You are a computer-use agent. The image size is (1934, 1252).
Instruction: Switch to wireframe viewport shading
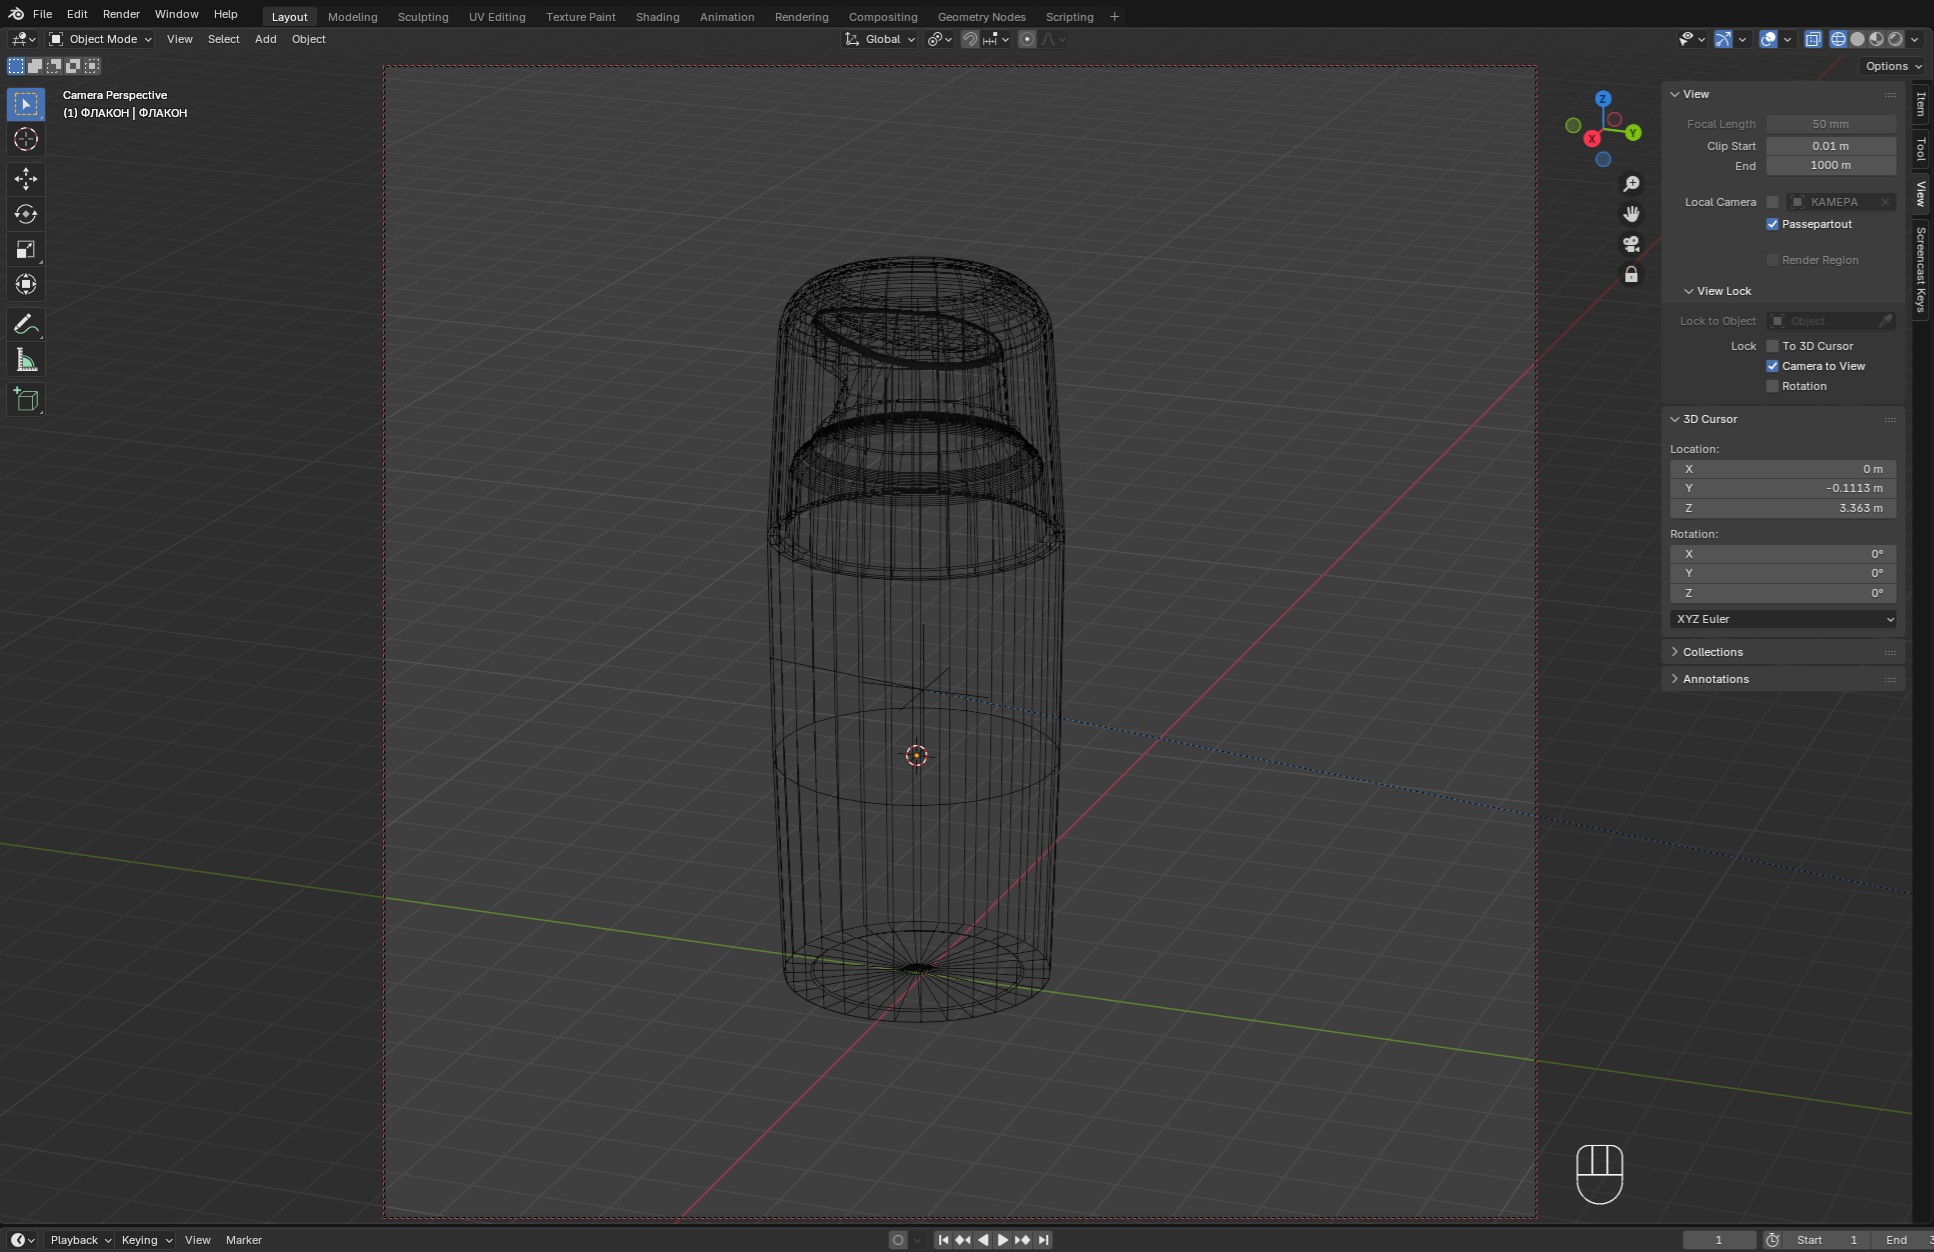[x=1838, y=39]
